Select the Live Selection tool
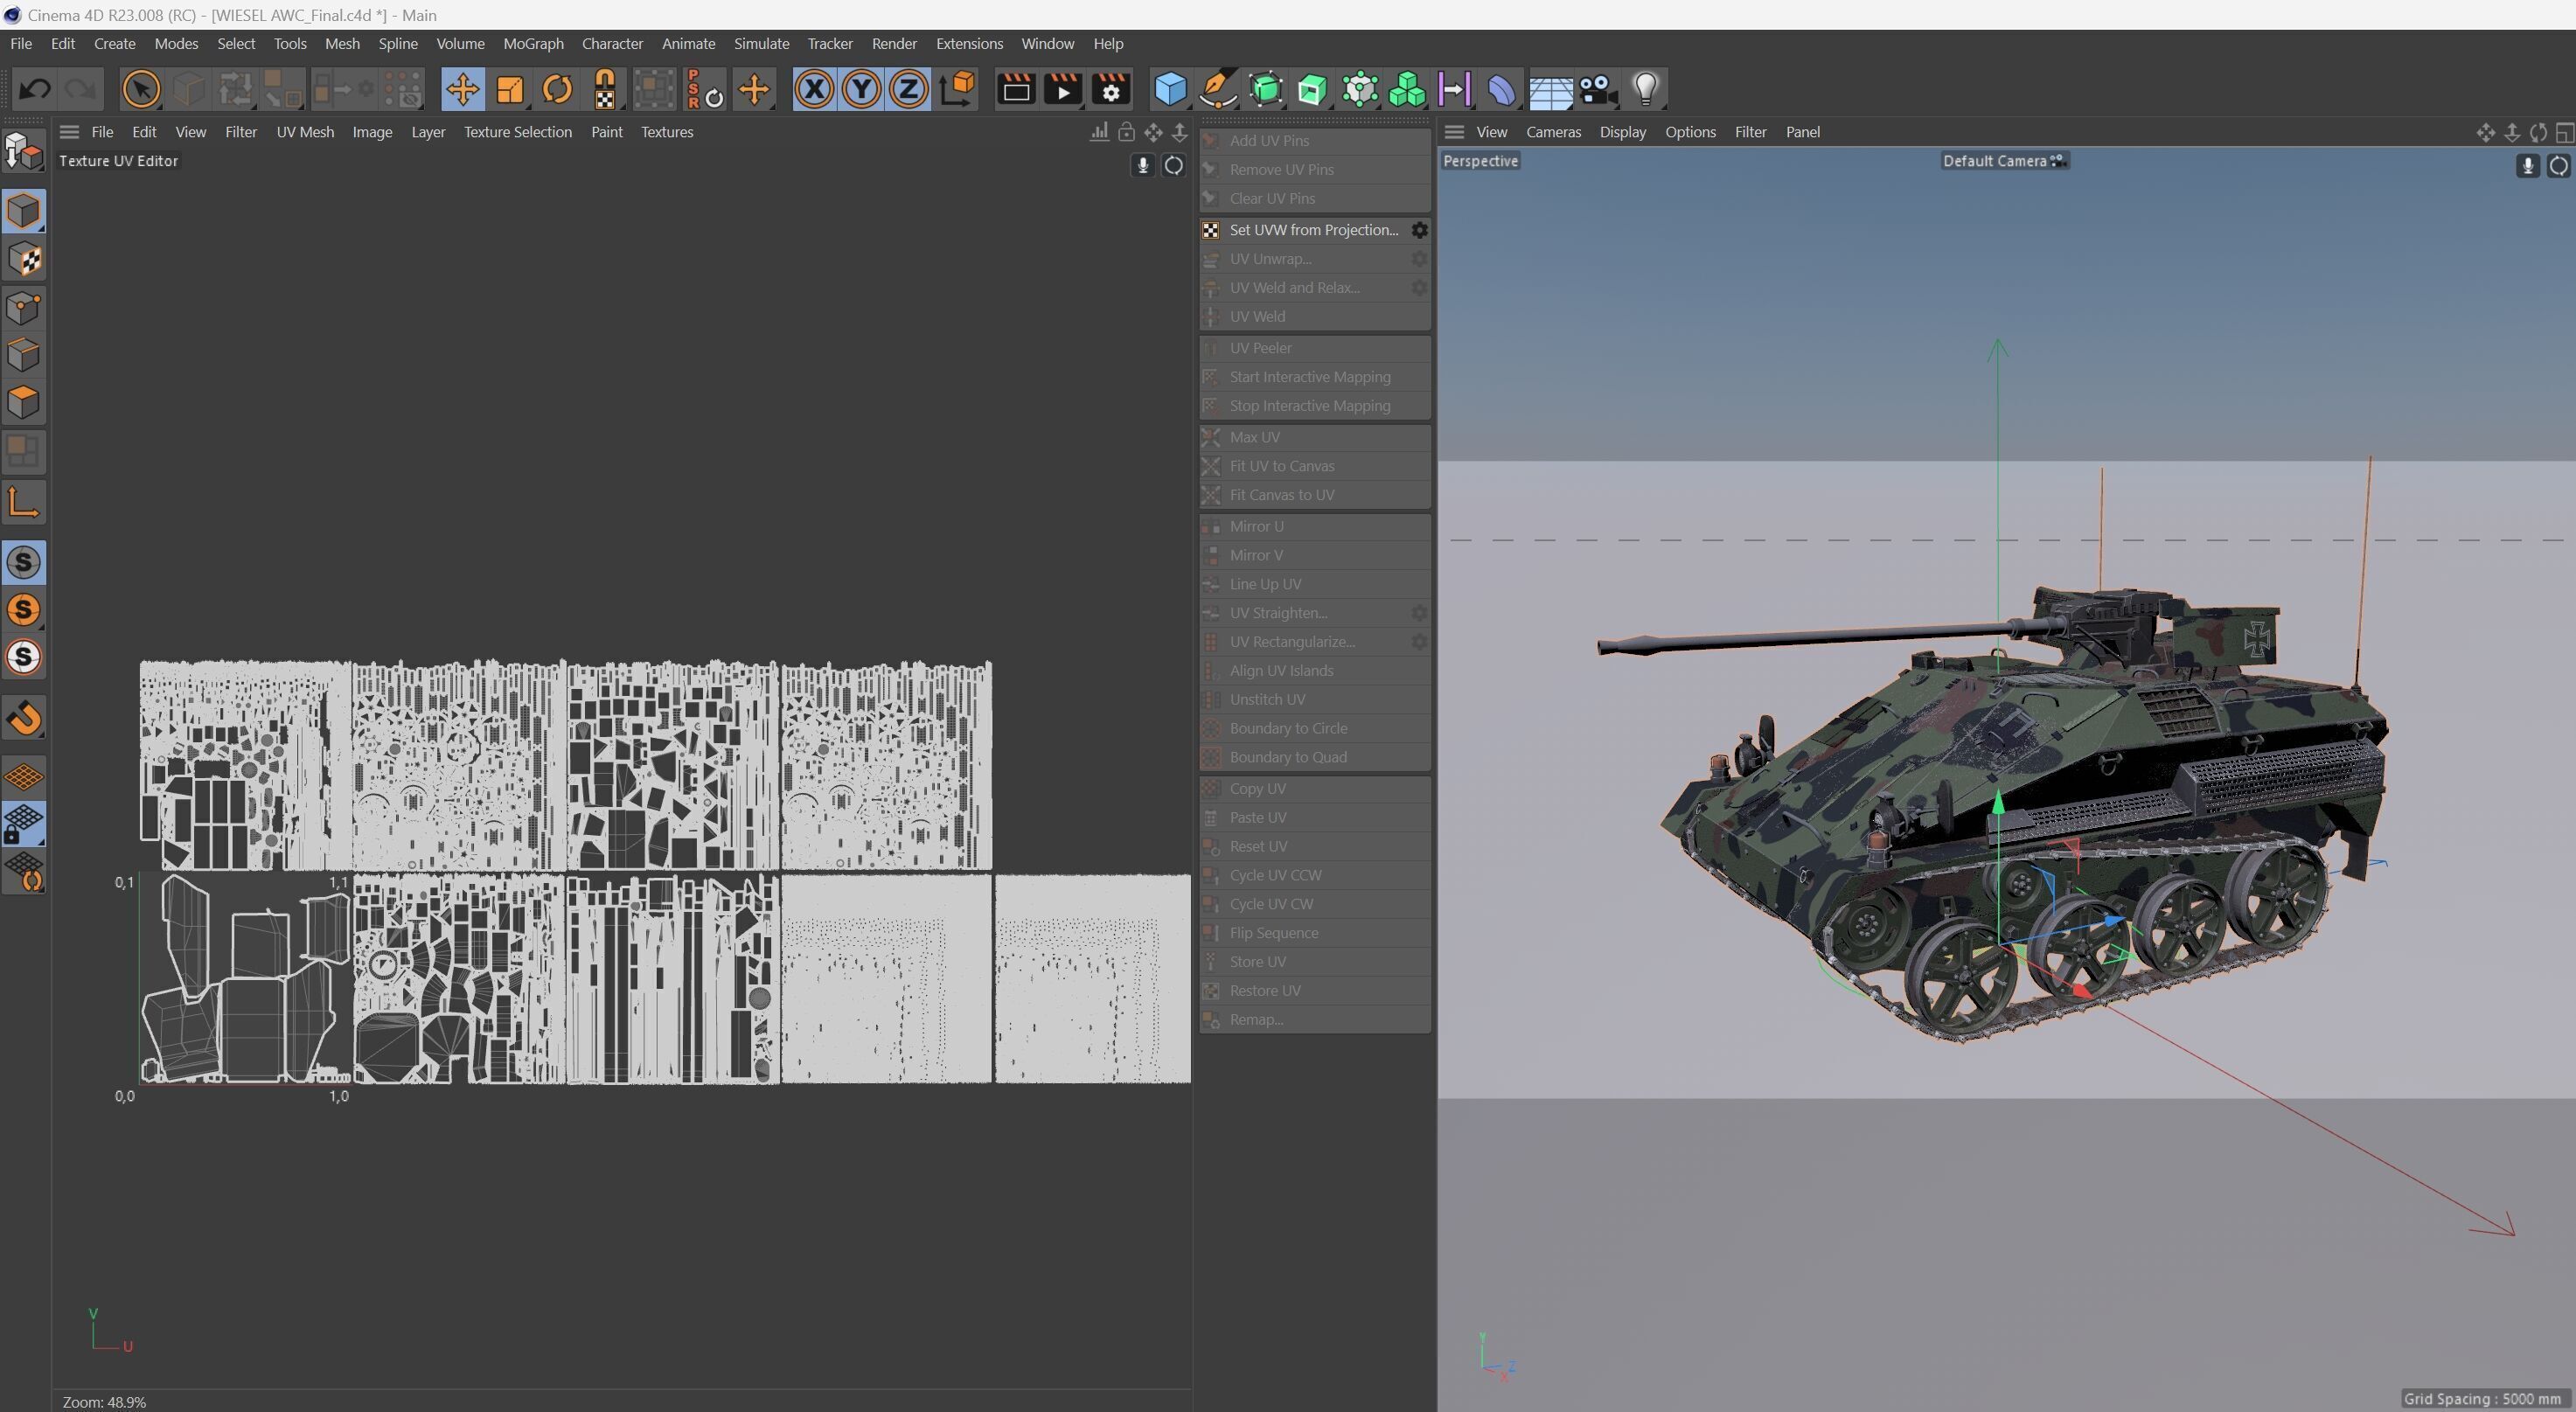Screen dimensions: 2576x1412 [x=141, y=90]
